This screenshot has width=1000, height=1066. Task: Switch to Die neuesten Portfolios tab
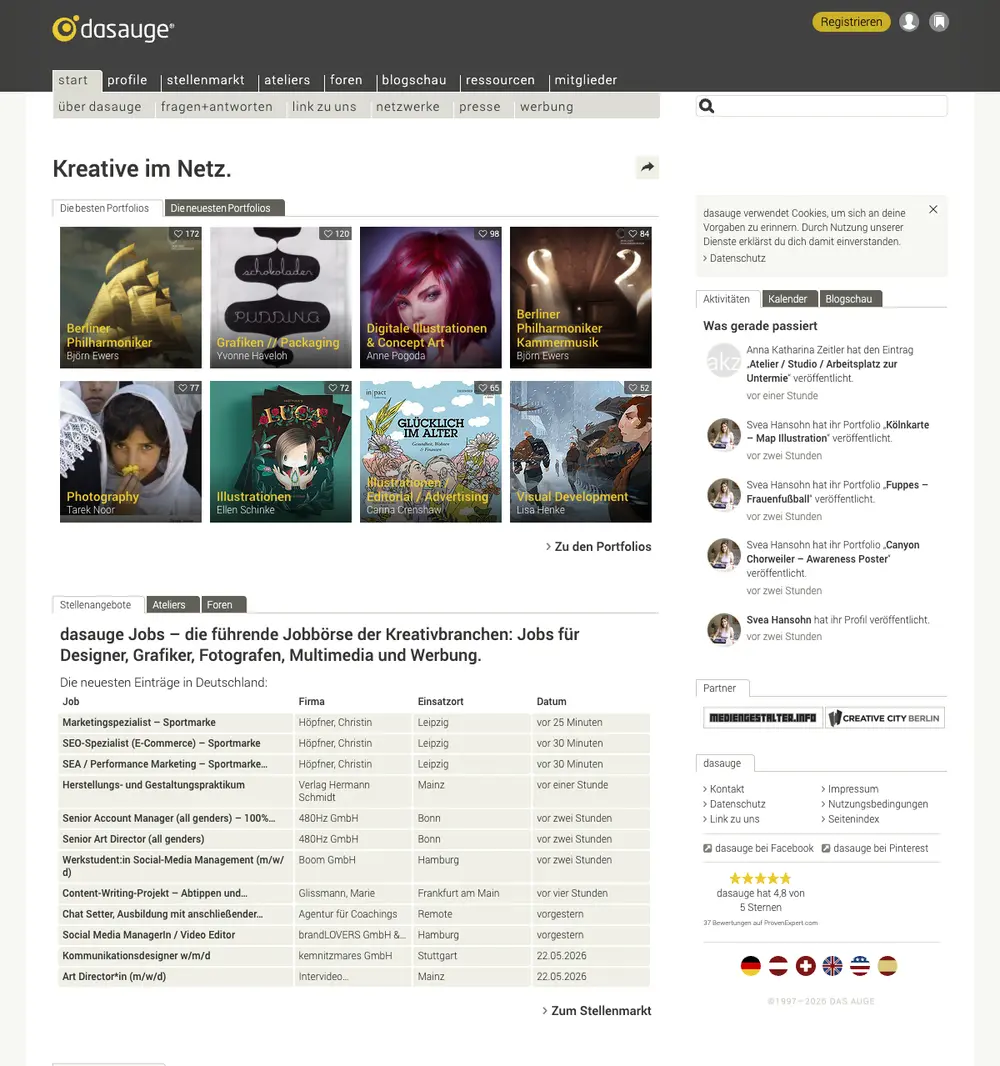point(224,208)
